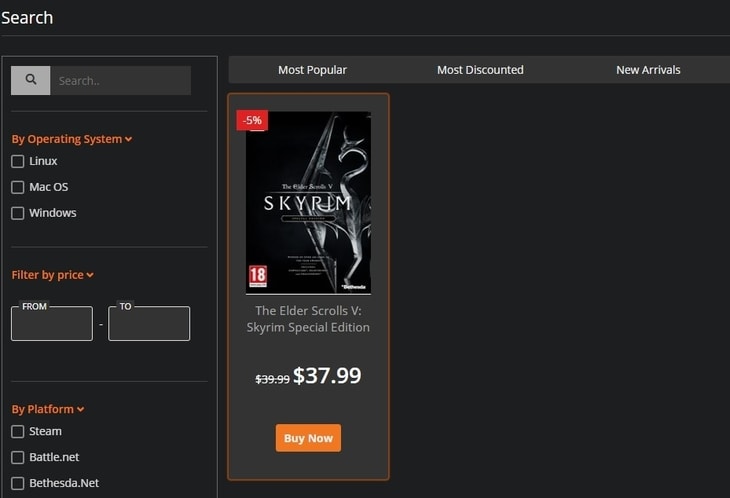
Task: Click the TO price field
Action: (149, 323)
